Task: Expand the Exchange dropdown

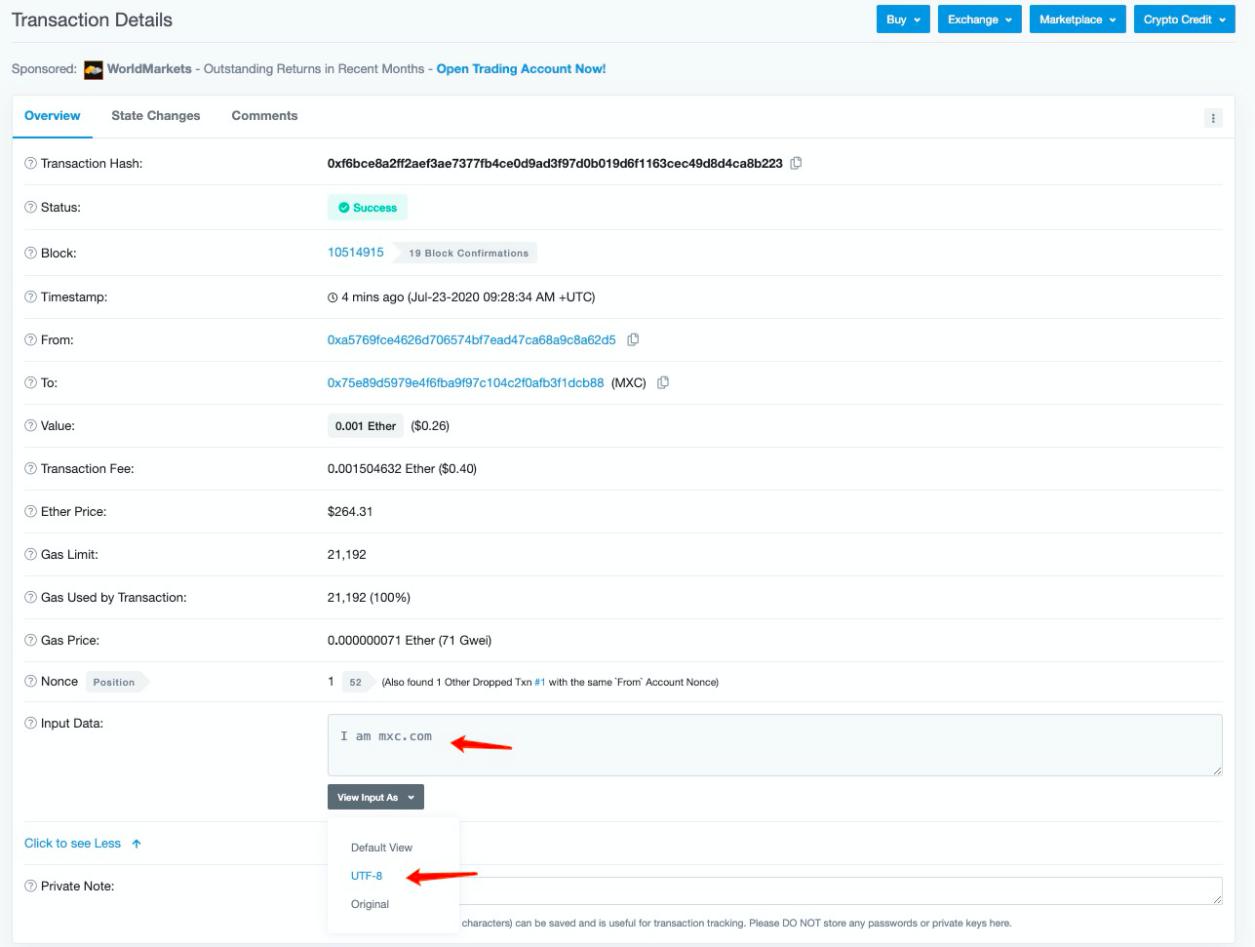Action: click(979, 20)
